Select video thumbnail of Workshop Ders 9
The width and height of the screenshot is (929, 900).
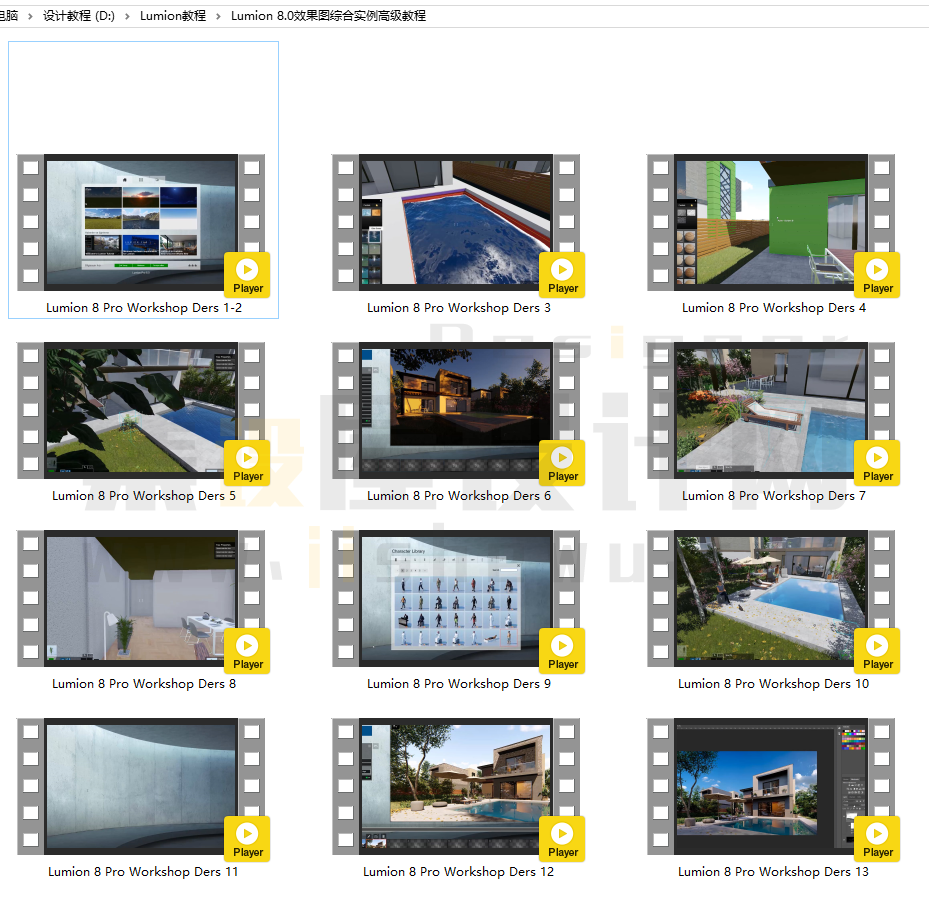coord(456,598)
